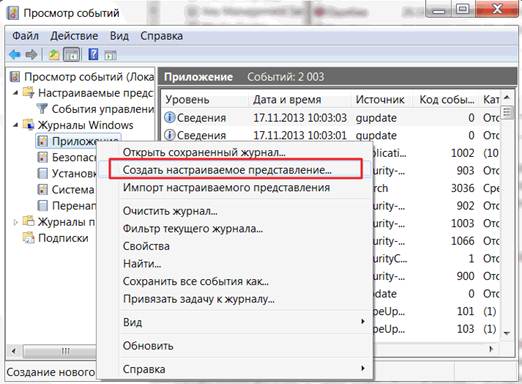Click the Безопасность log icon
This screenshot has height=384, width=522.
click(42, 157)
